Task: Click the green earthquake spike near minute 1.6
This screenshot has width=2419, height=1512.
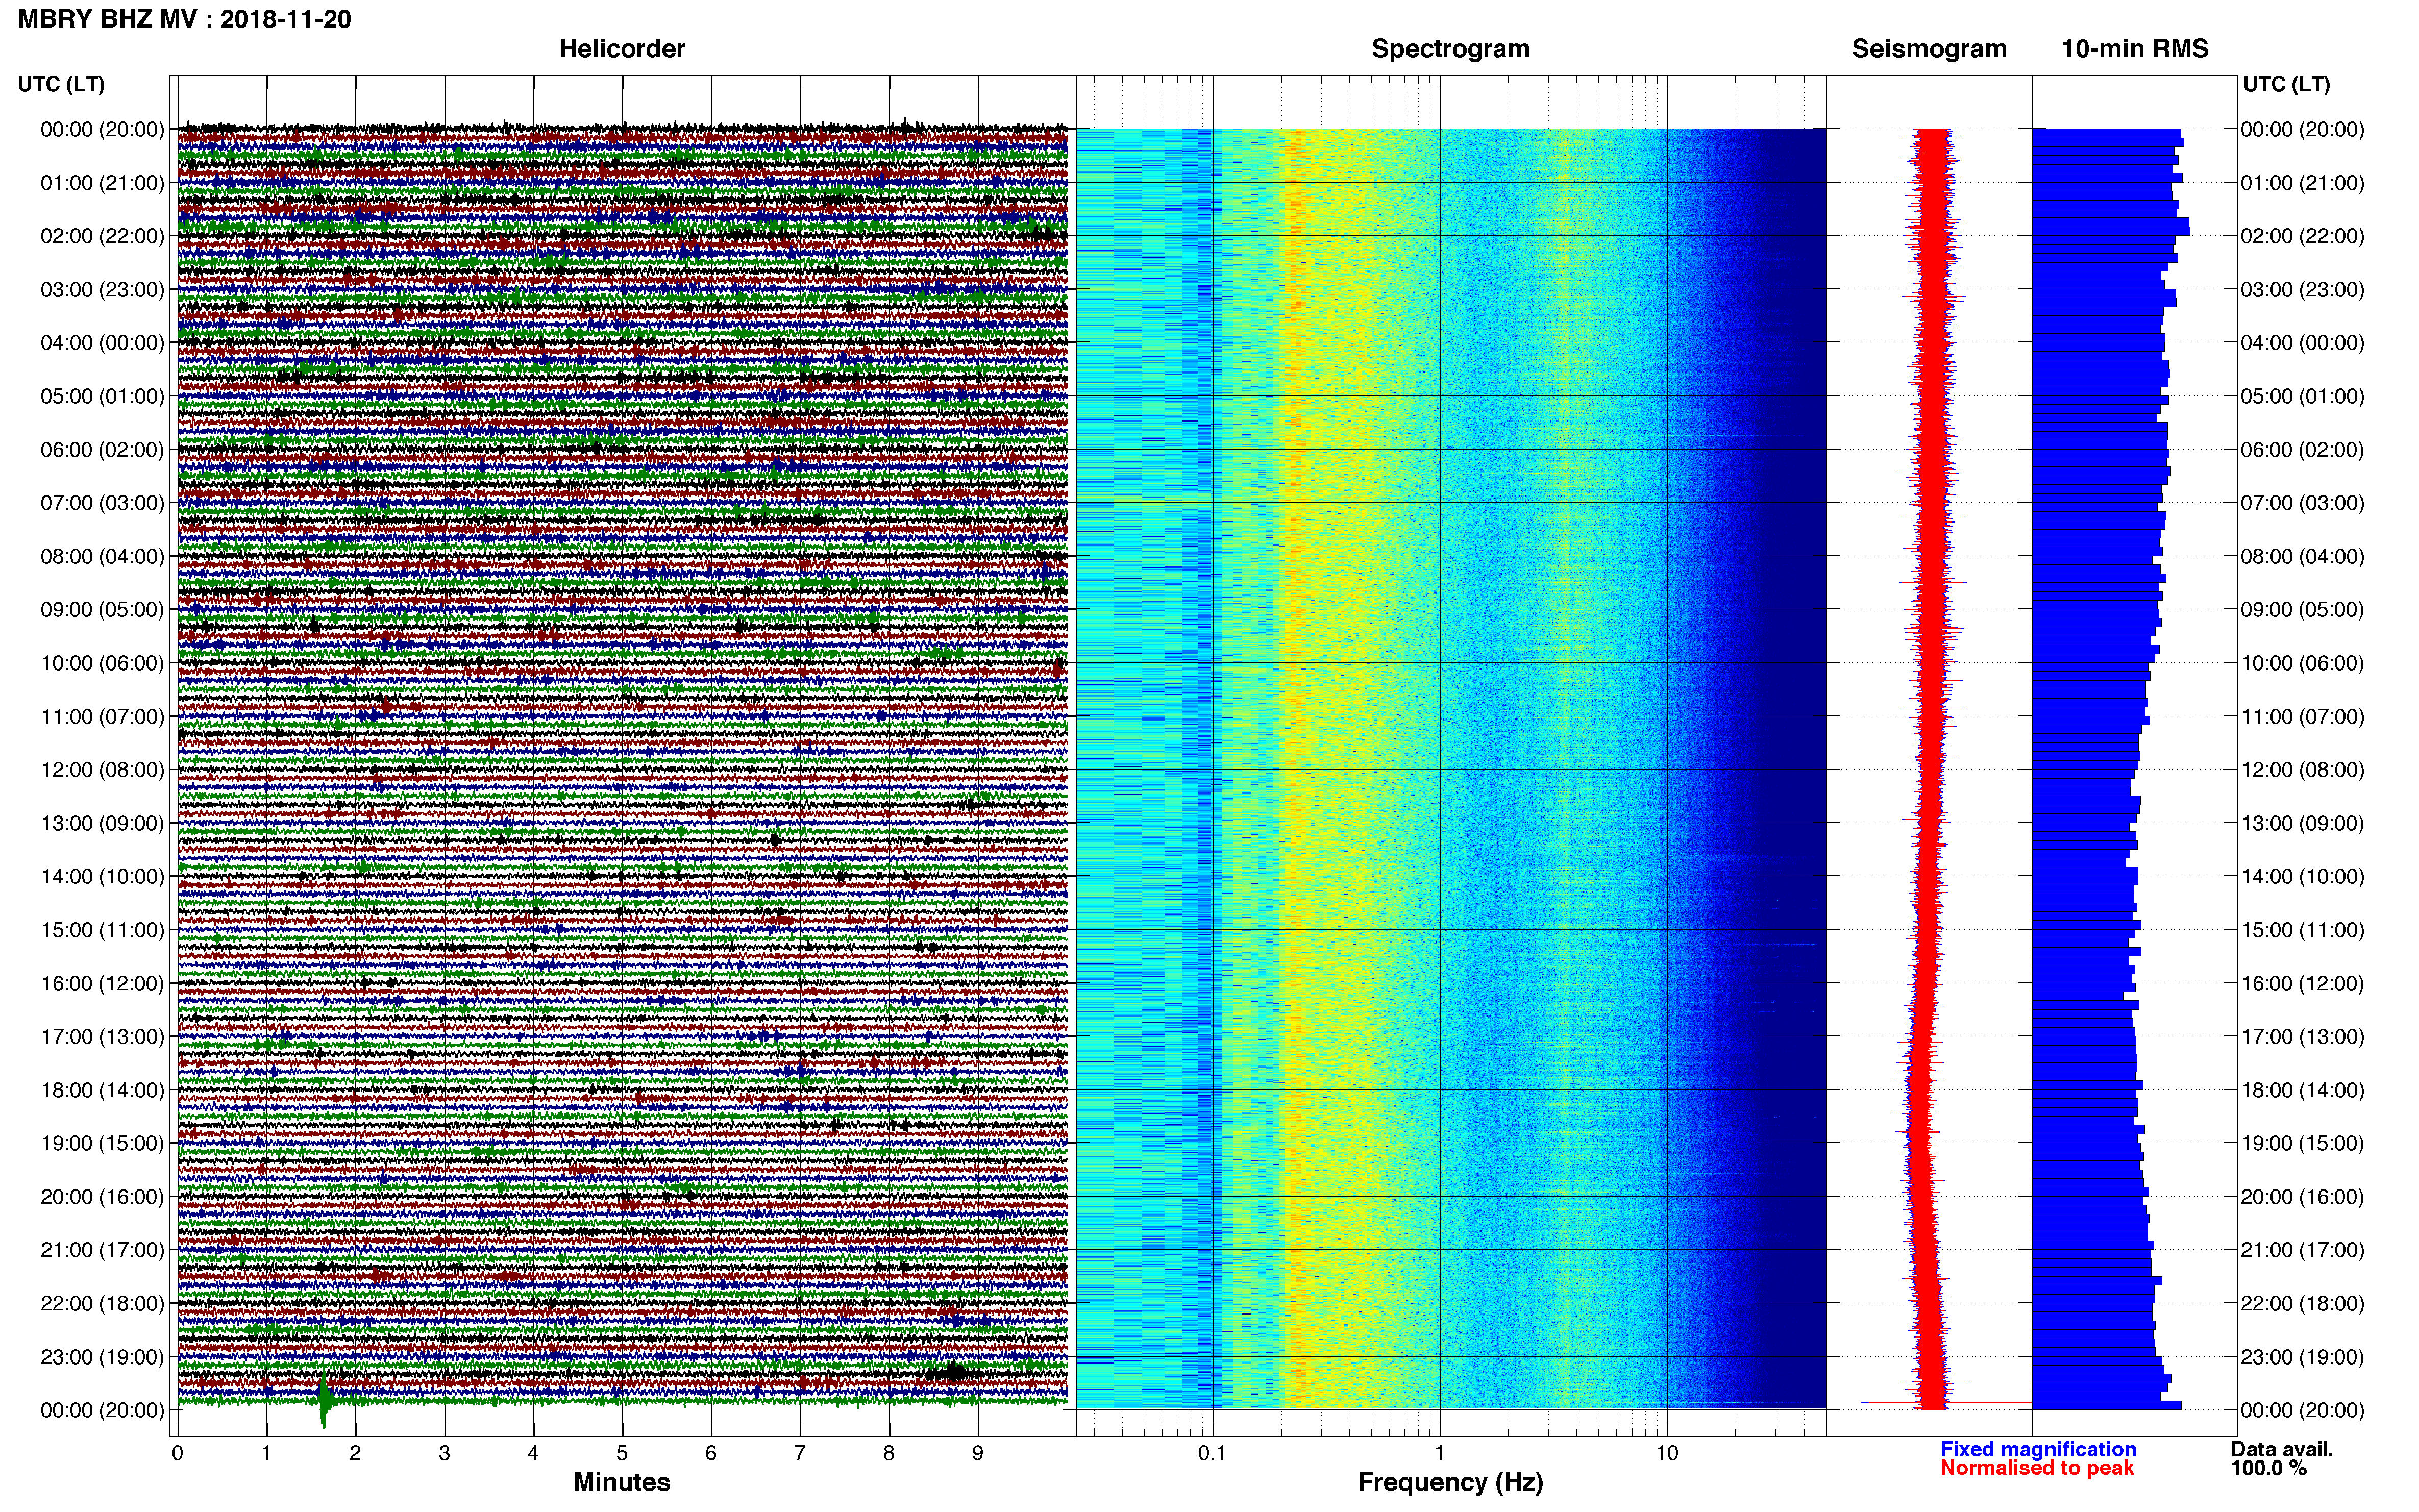Action: click(324, 1400)
